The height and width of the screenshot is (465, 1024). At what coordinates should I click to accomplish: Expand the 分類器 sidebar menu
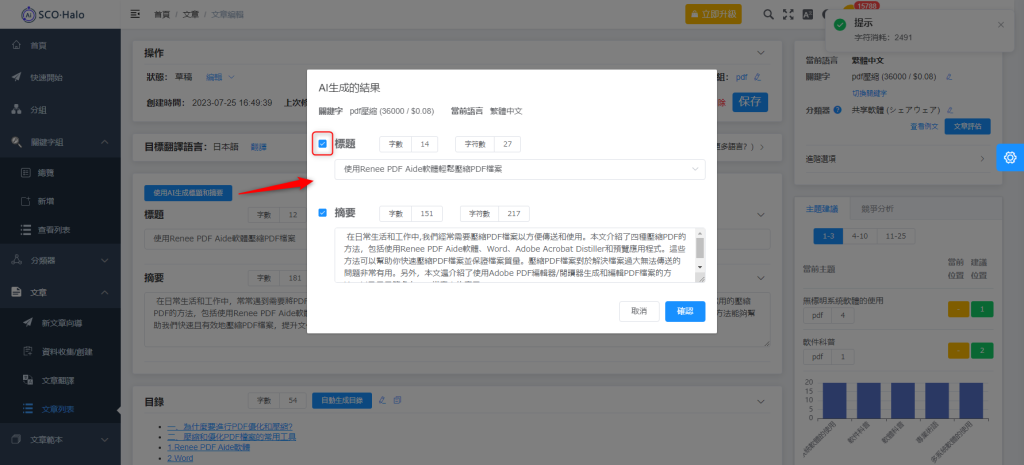pyautogui.click(x=104, y=261)
